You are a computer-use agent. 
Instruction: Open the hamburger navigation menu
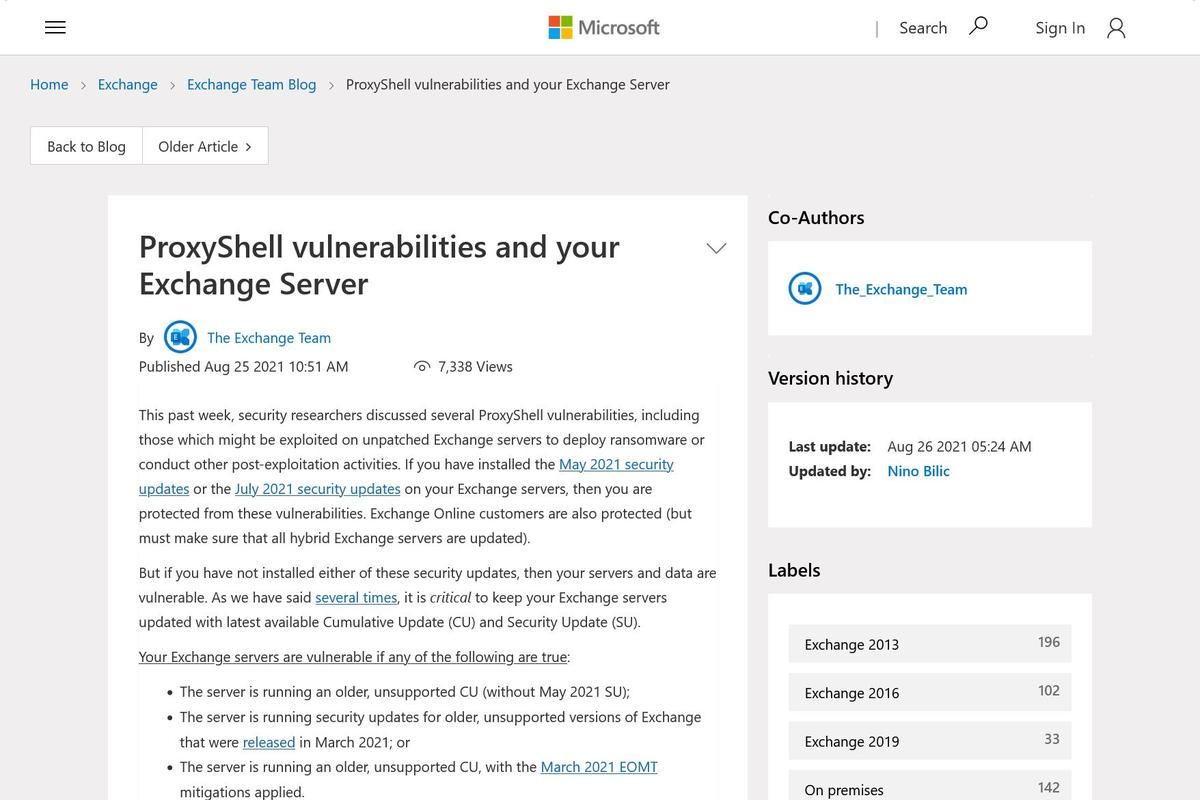(x=55, y=28)
